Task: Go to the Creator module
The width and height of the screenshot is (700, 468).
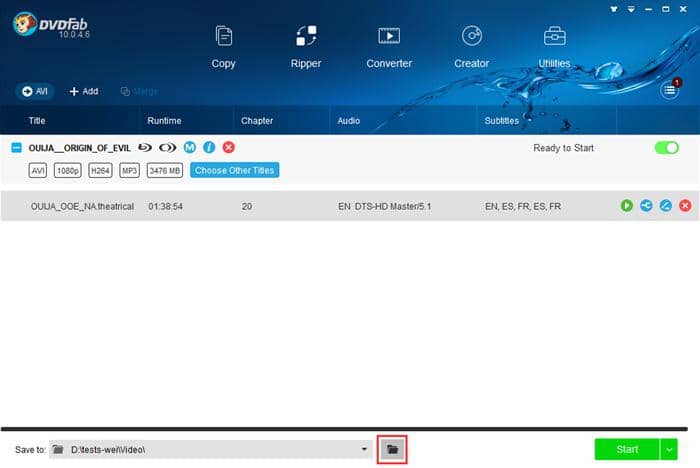Action: 471,46
